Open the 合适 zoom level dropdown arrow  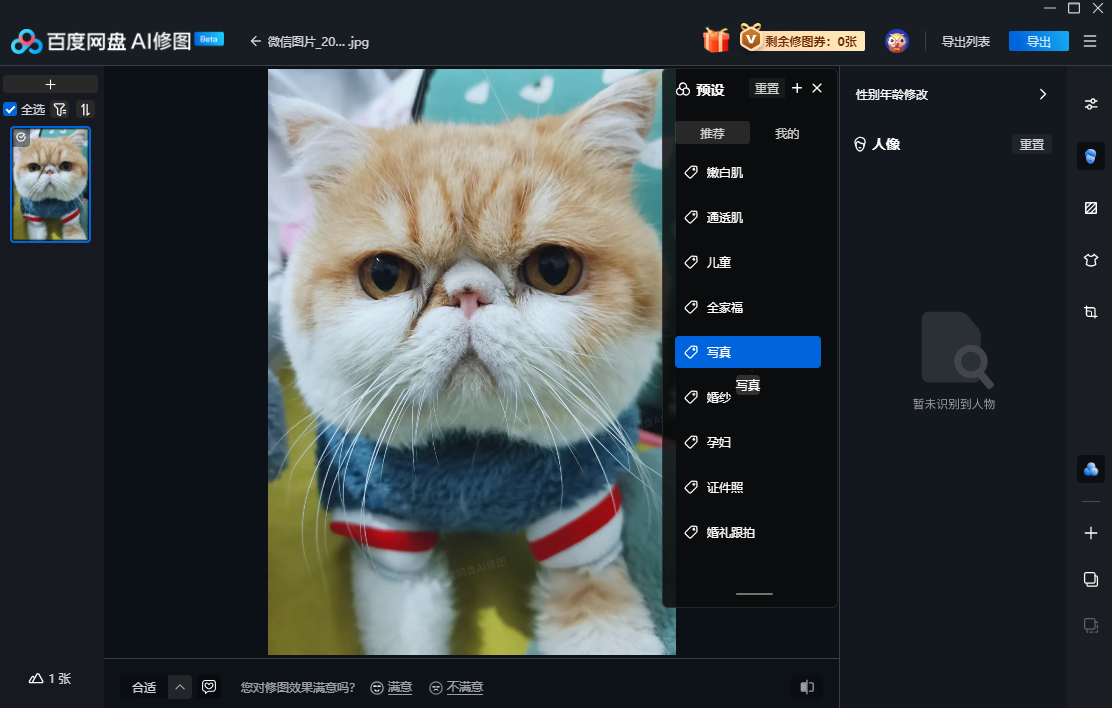coord(180,687)
